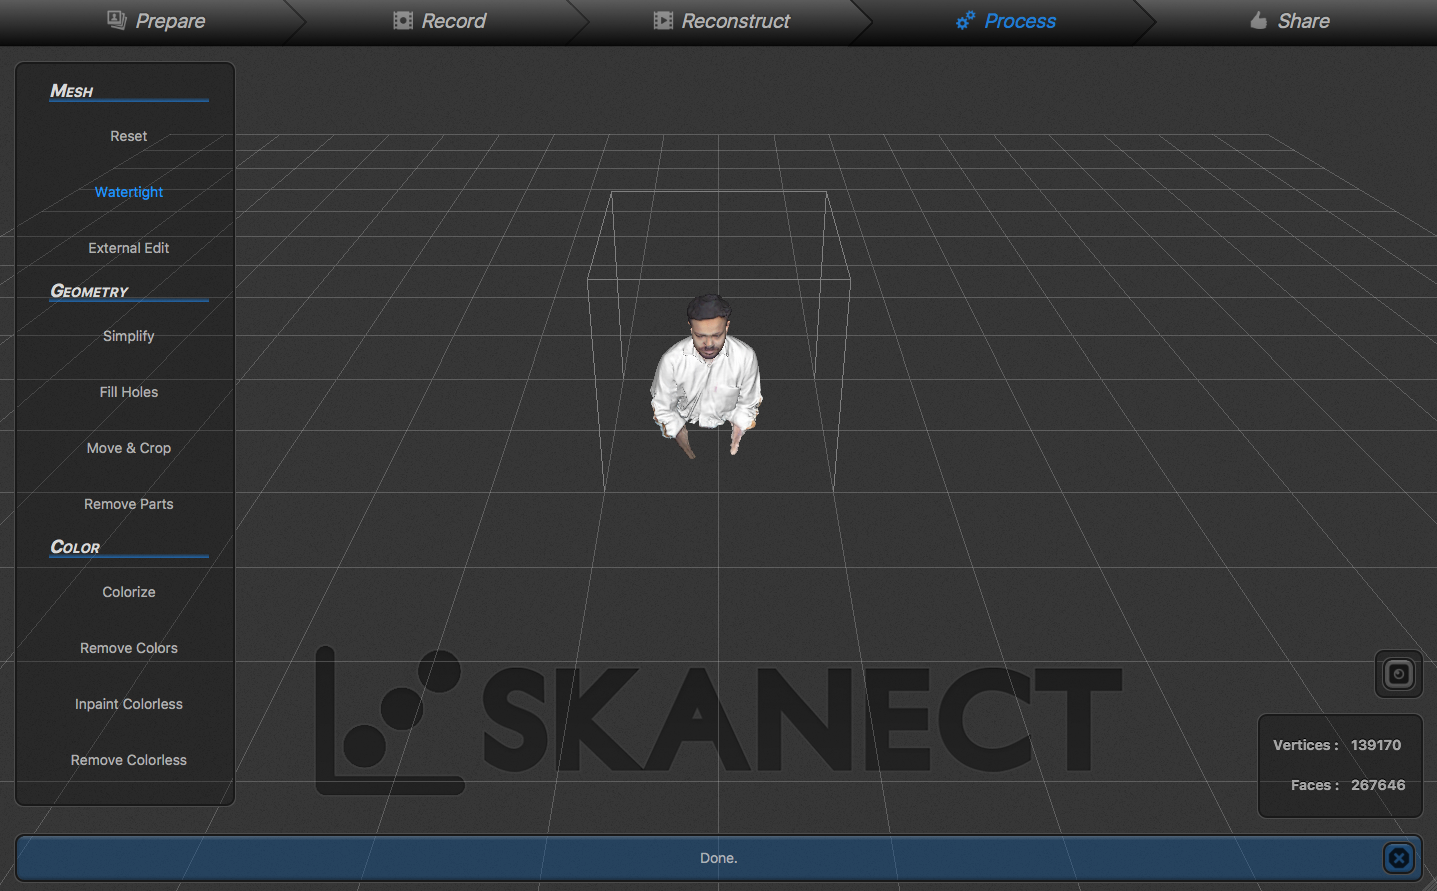Image resolution: width=1437 pixels, height=891 pixels.
Task: Click Remove Colorless
Action: (x=129, y=760)
